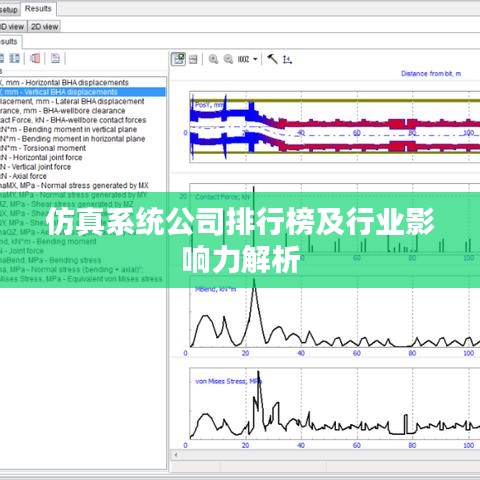Click the axes scaling icon in chart toolbar
This screenshot has width=480, height=480.
coord(287,59)
